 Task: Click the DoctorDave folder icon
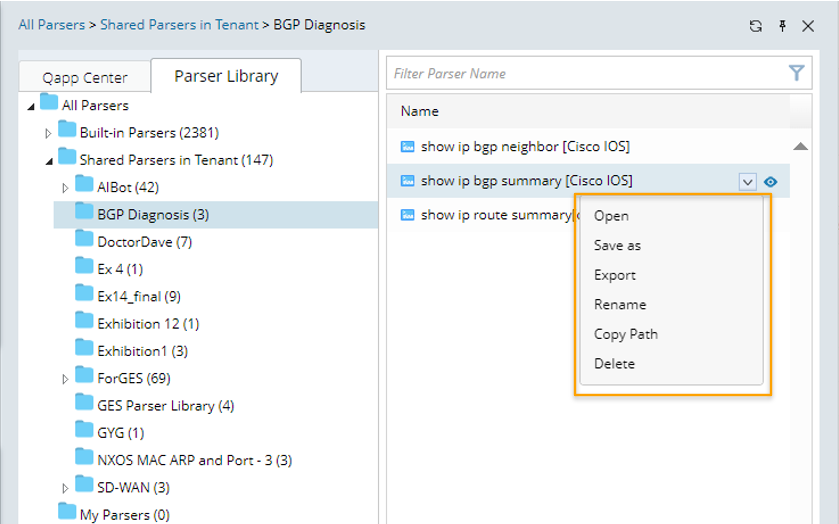click(x=84, y=240)
